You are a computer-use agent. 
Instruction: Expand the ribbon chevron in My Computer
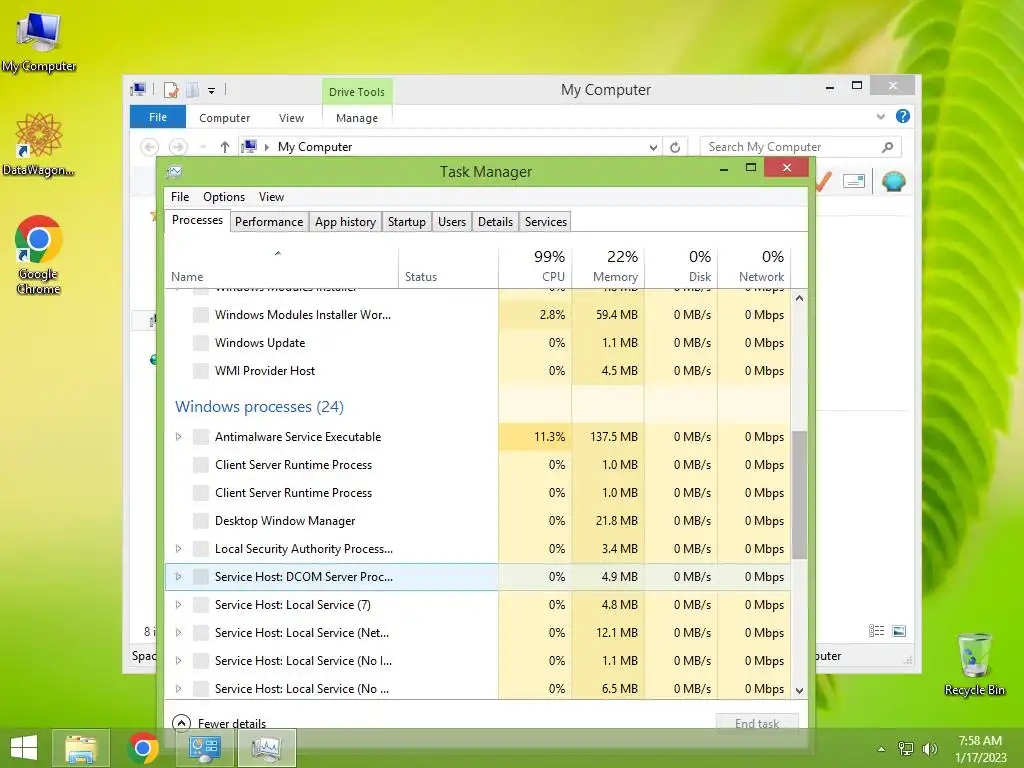click(x=881, y=116)
